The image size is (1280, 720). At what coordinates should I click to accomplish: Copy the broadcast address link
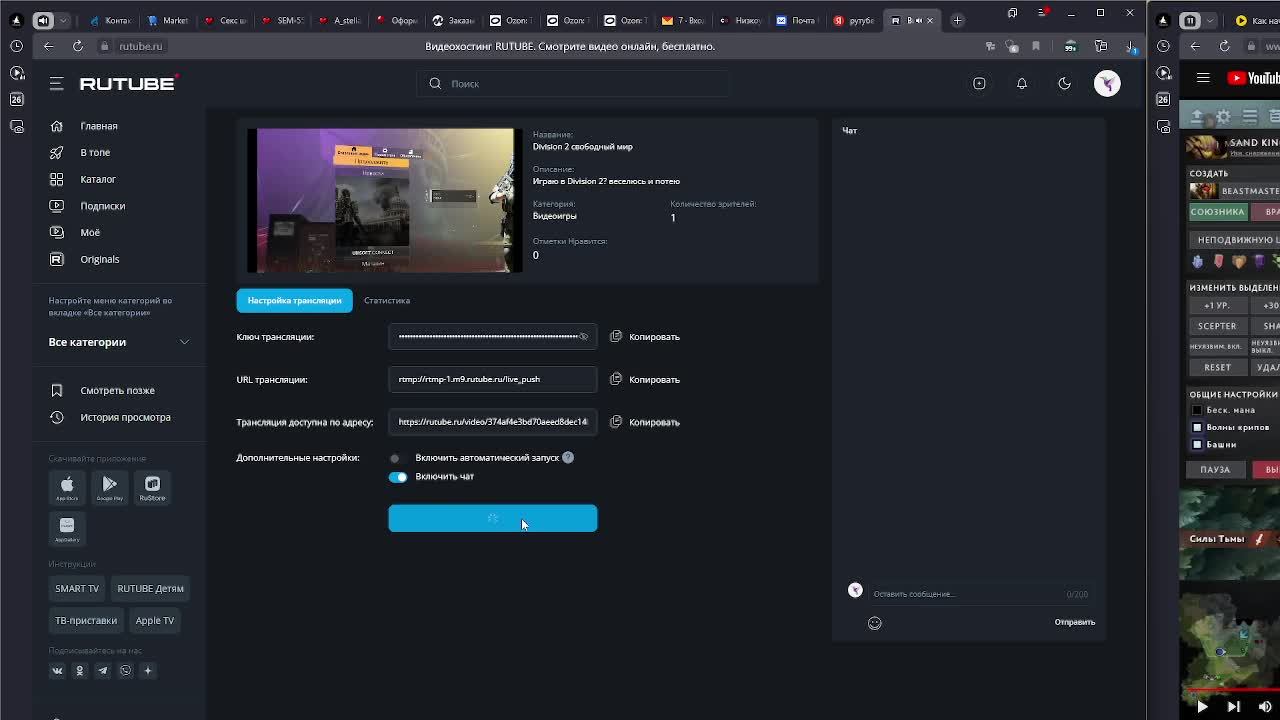click(645, 422)
